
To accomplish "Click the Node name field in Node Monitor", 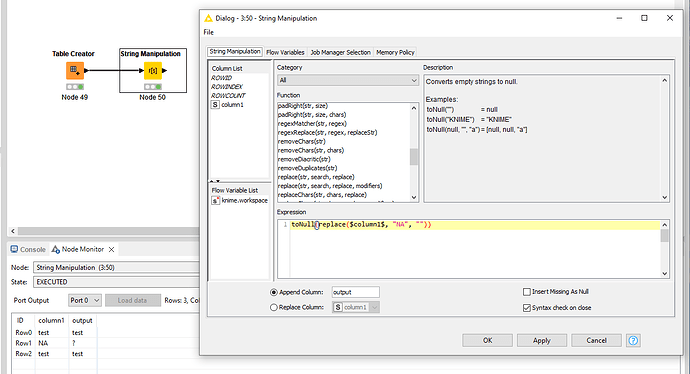I will point(116,268).
